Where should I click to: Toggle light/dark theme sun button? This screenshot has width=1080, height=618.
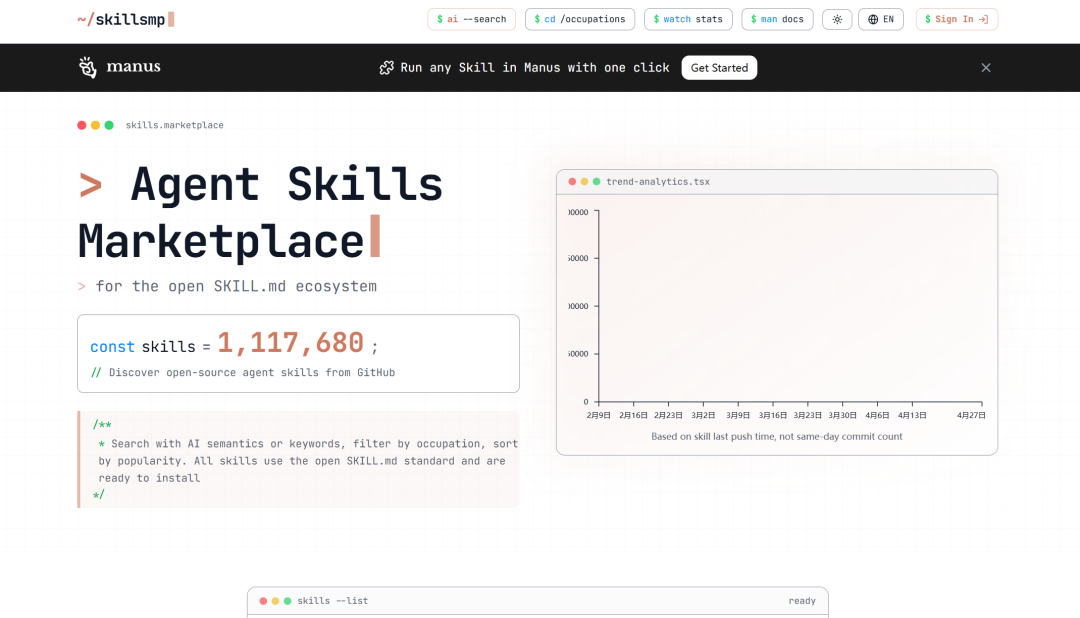pos(837,19)
